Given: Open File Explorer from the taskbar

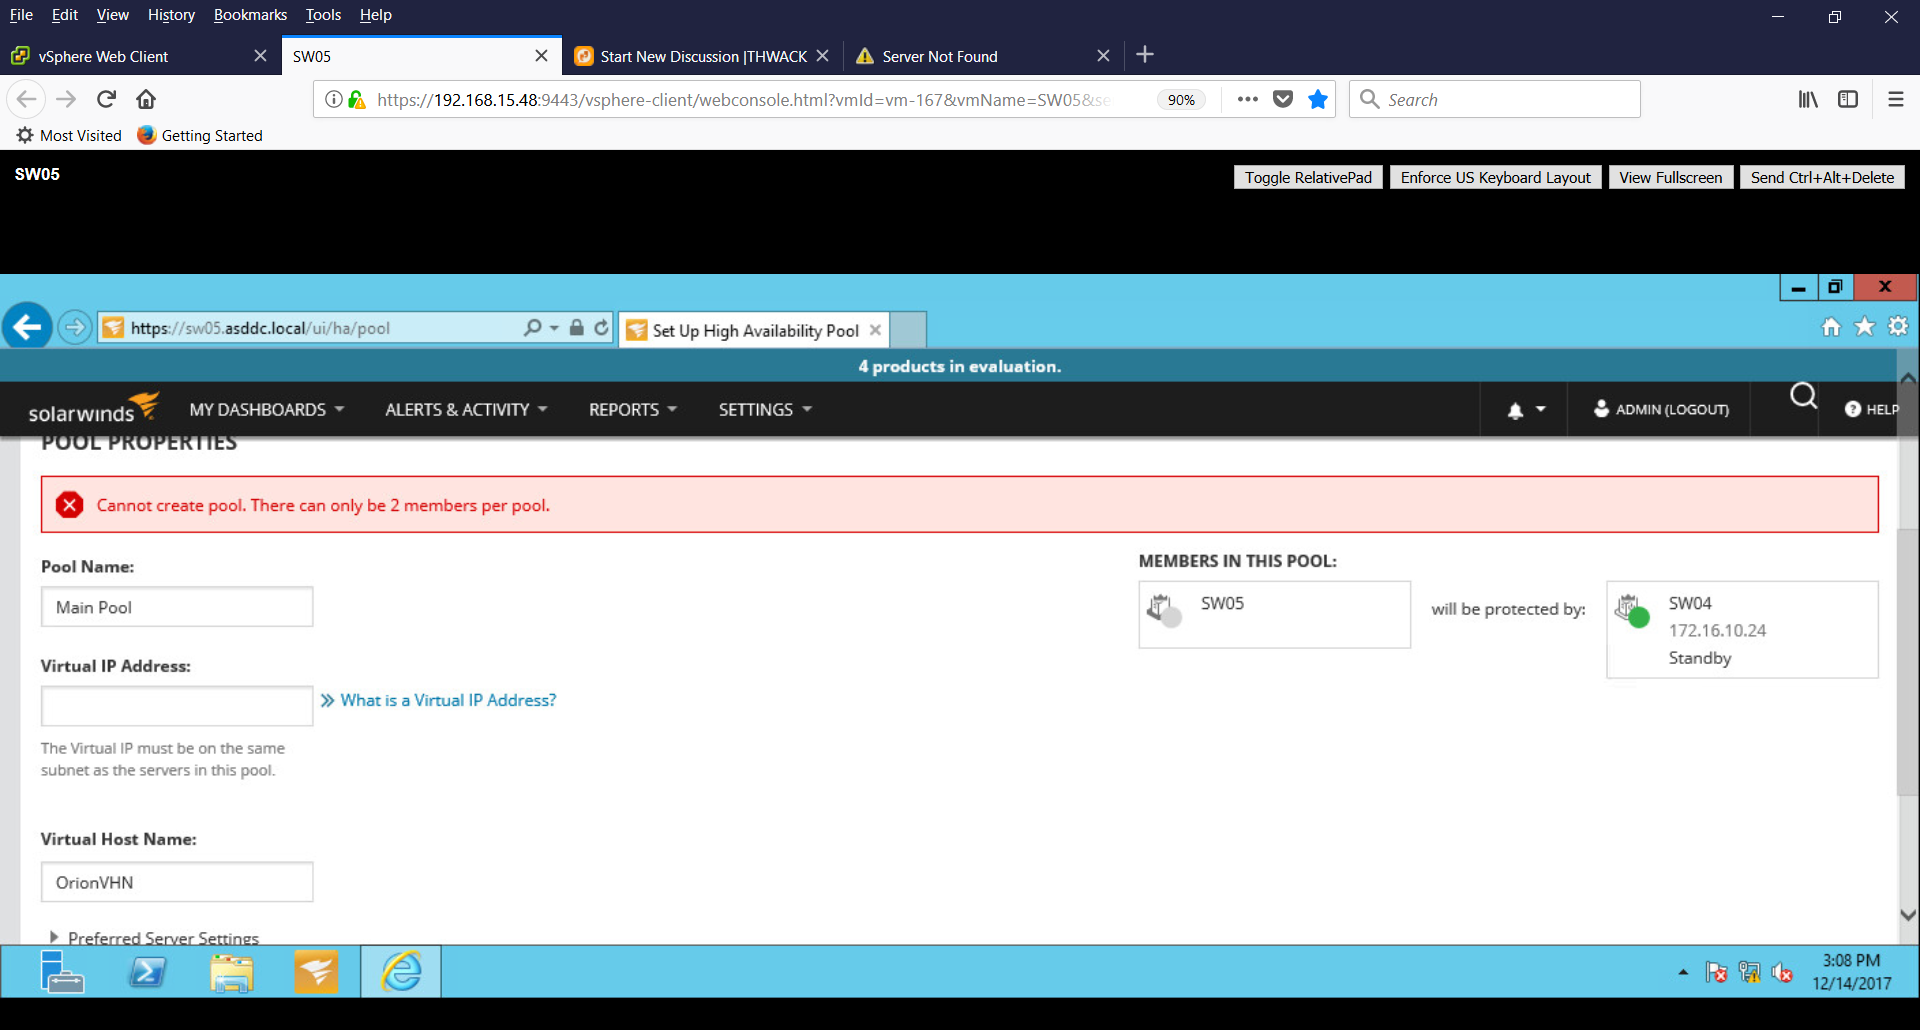Looking at the screenshot, I should 232,971.
